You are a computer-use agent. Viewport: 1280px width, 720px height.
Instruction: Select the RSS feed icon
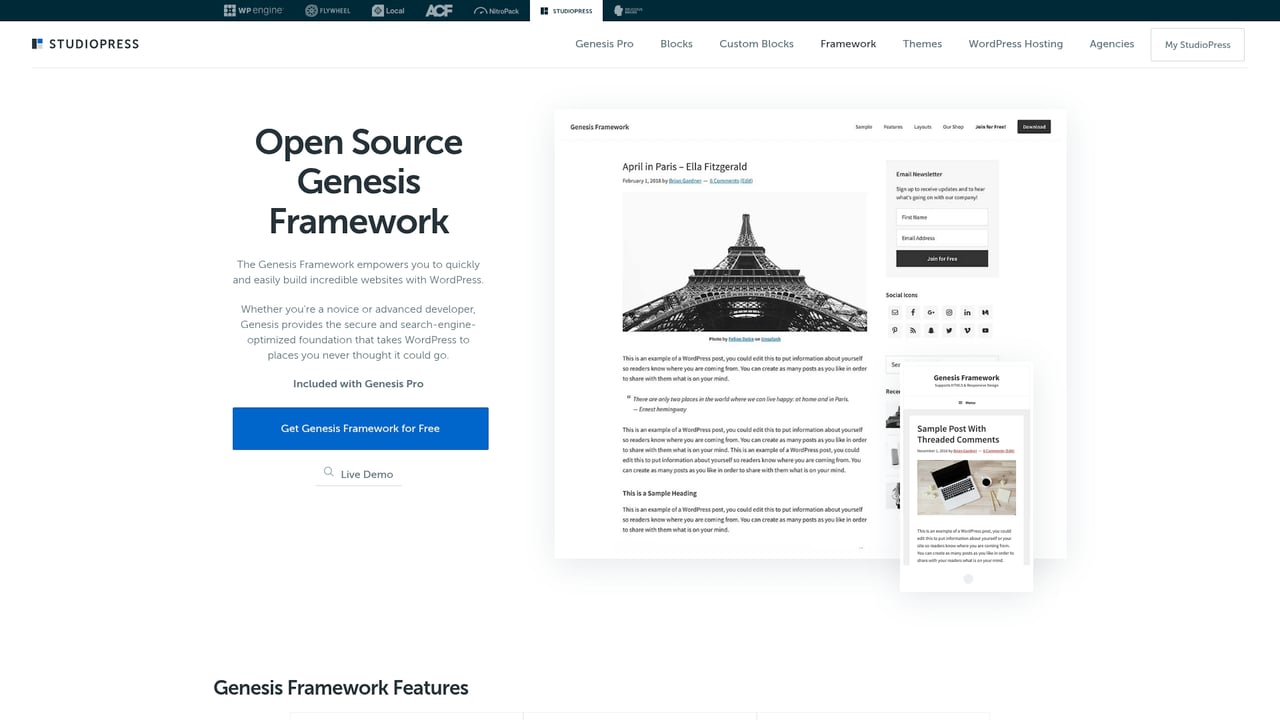pos(912,330)
